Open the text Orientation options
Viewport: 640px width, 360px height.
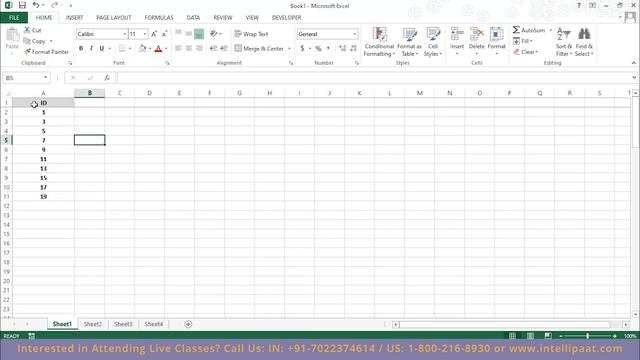click(216, 34)
